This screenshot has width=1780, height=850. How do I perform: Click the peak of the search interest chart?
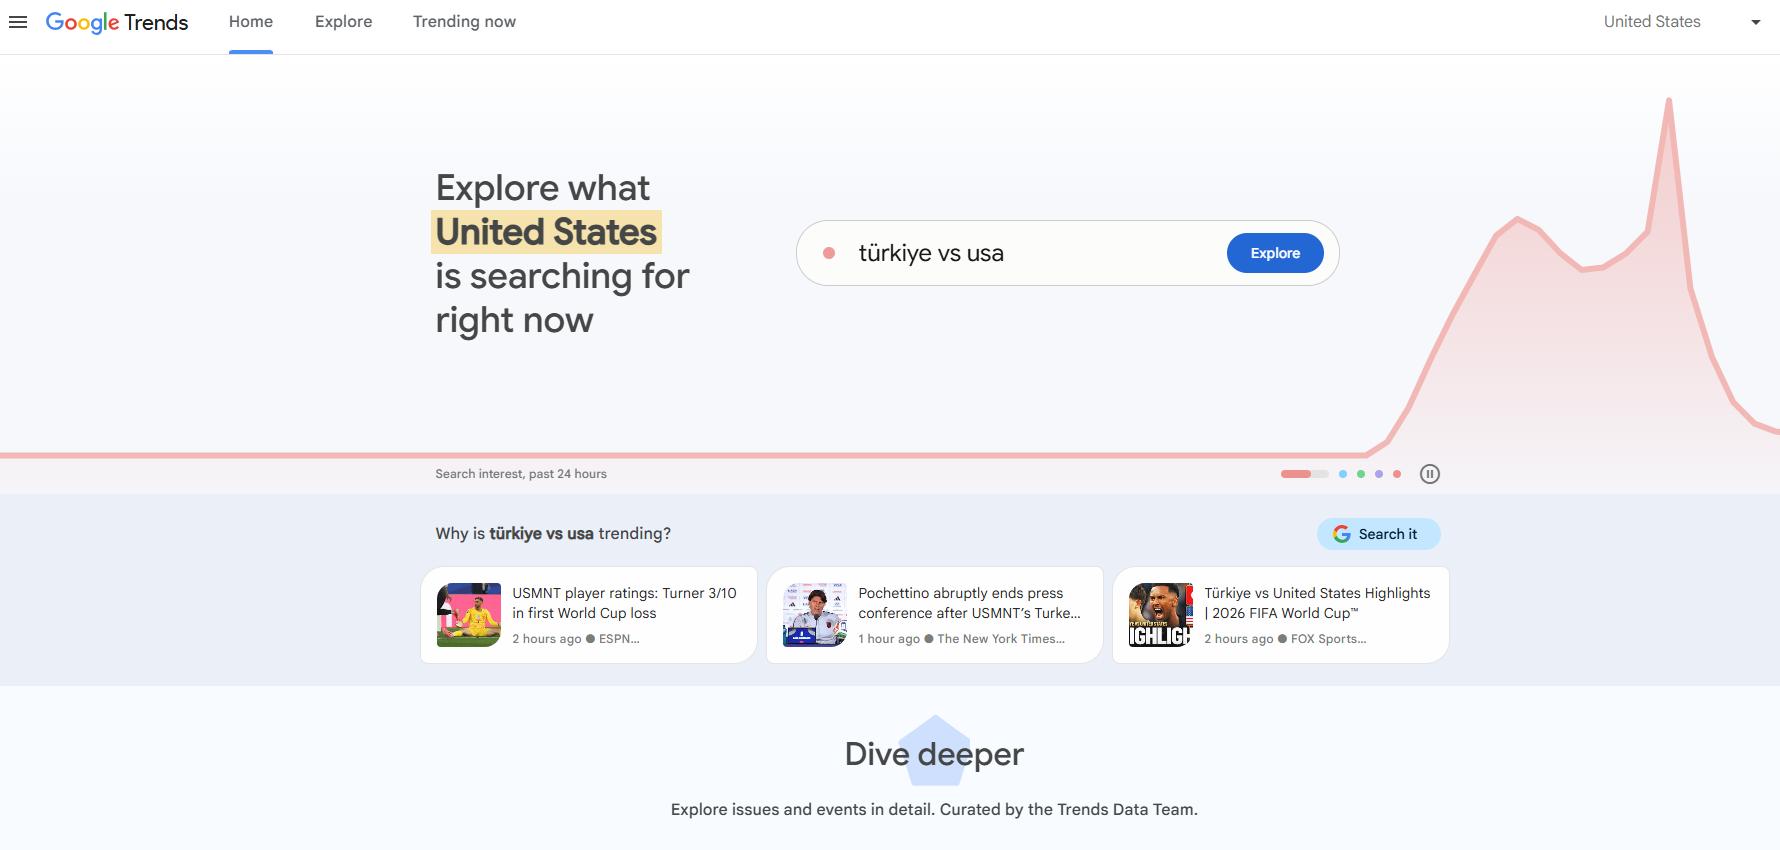pos(1668,100)
